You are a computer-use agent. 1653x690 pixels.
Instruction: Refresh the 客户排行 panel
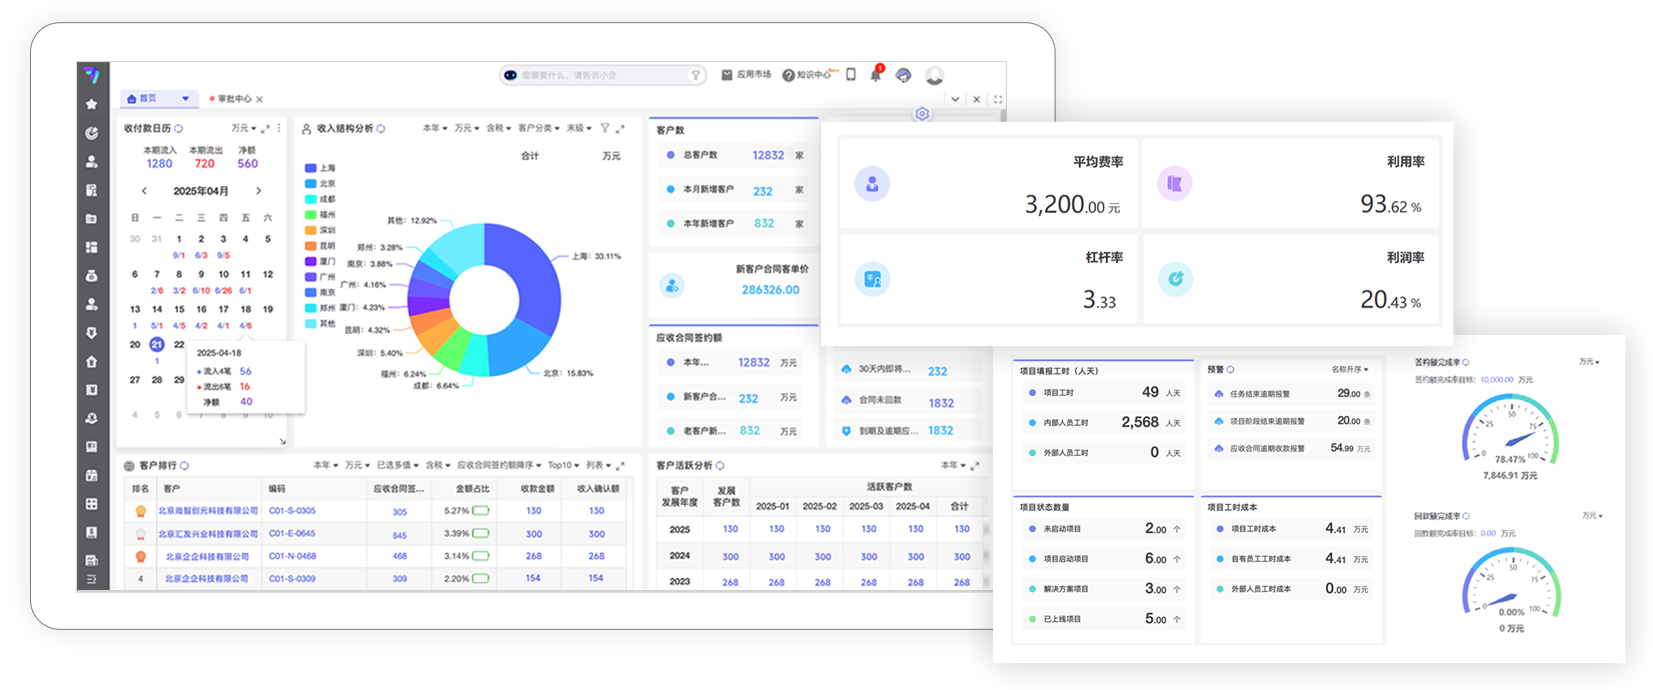(185, 466)
